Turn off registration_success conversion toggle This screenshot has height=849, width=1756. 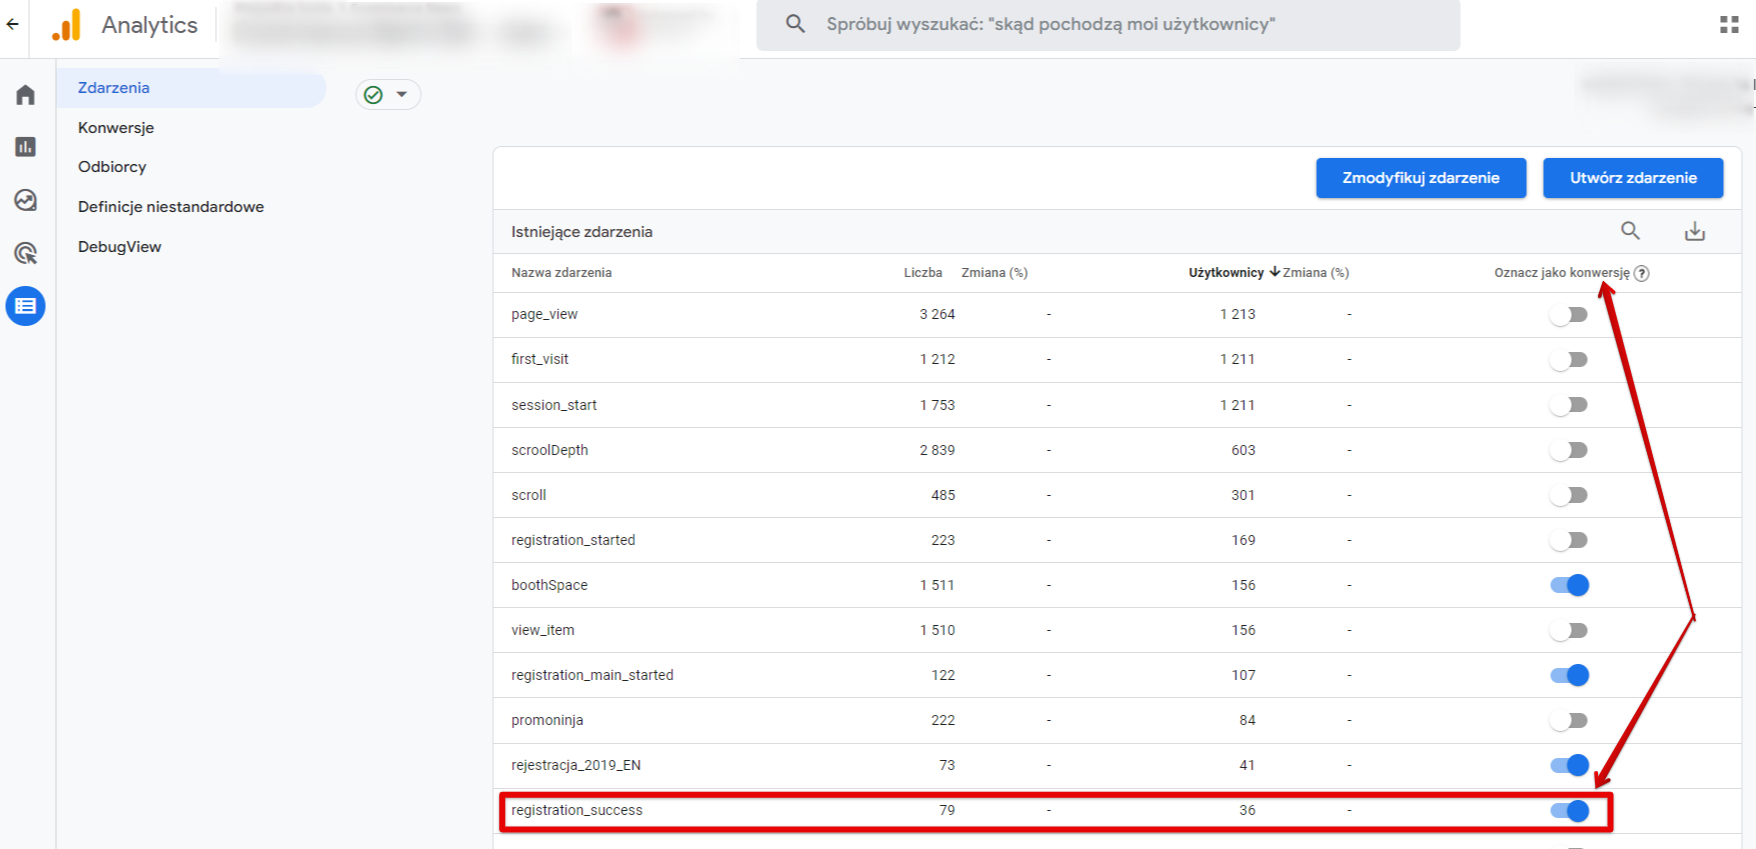(1570, 811)
